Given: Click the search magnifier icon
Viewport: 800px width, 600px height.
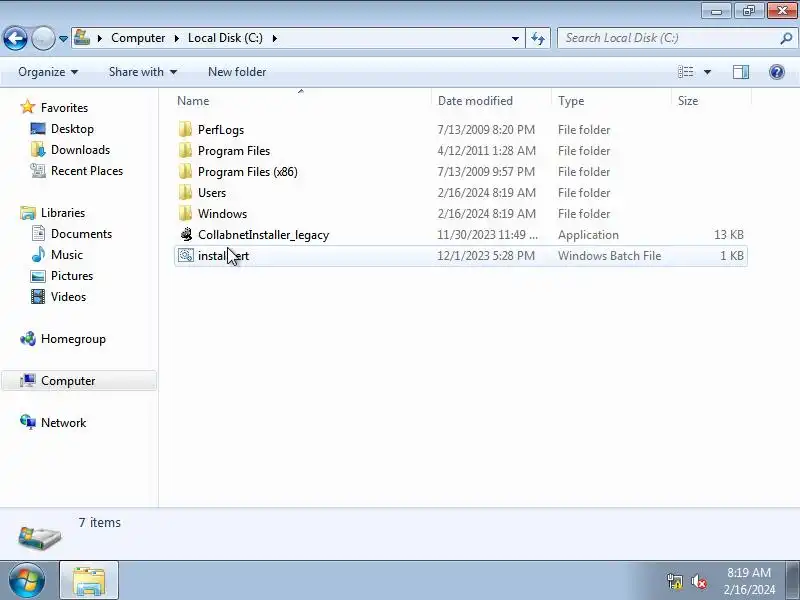Looking at the screenshot, I should point(786,38).
